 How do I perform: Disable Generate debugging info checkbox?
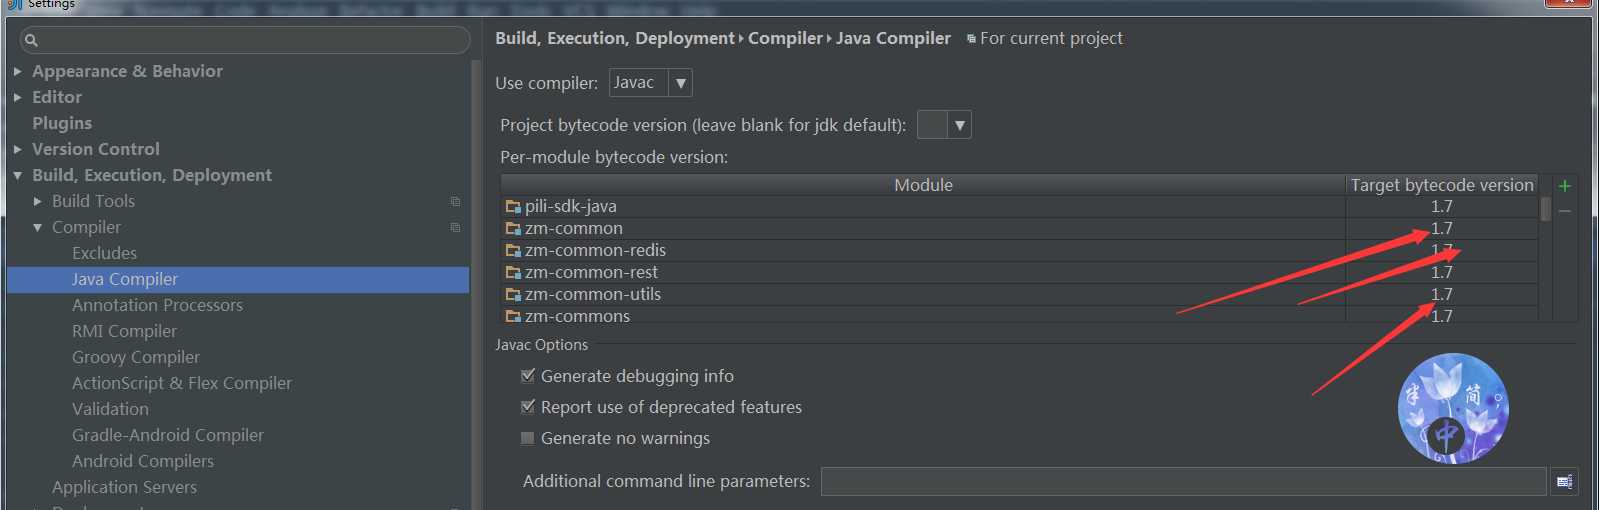pos(528,376)
